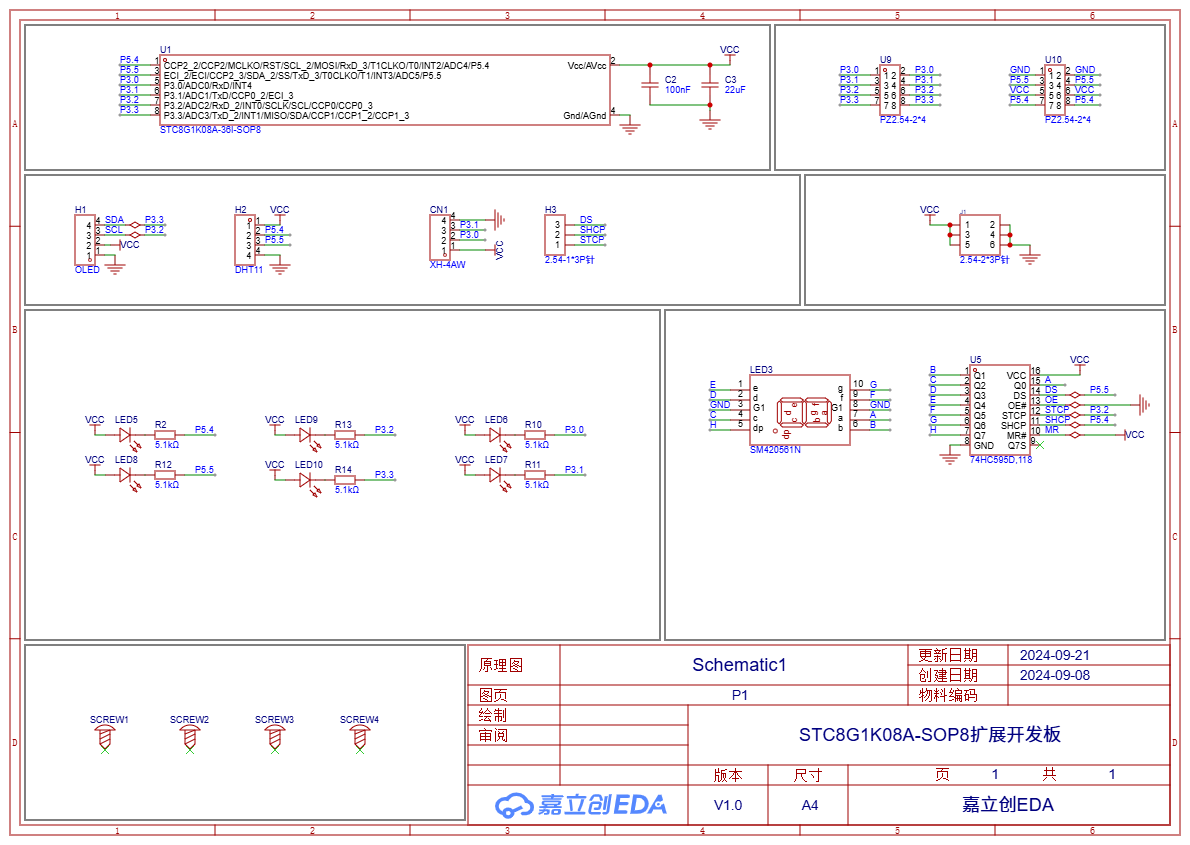The width and height of the screenshot is (1190, 845).
Task: Click the 审阅 field label
Action: [493, 736]
